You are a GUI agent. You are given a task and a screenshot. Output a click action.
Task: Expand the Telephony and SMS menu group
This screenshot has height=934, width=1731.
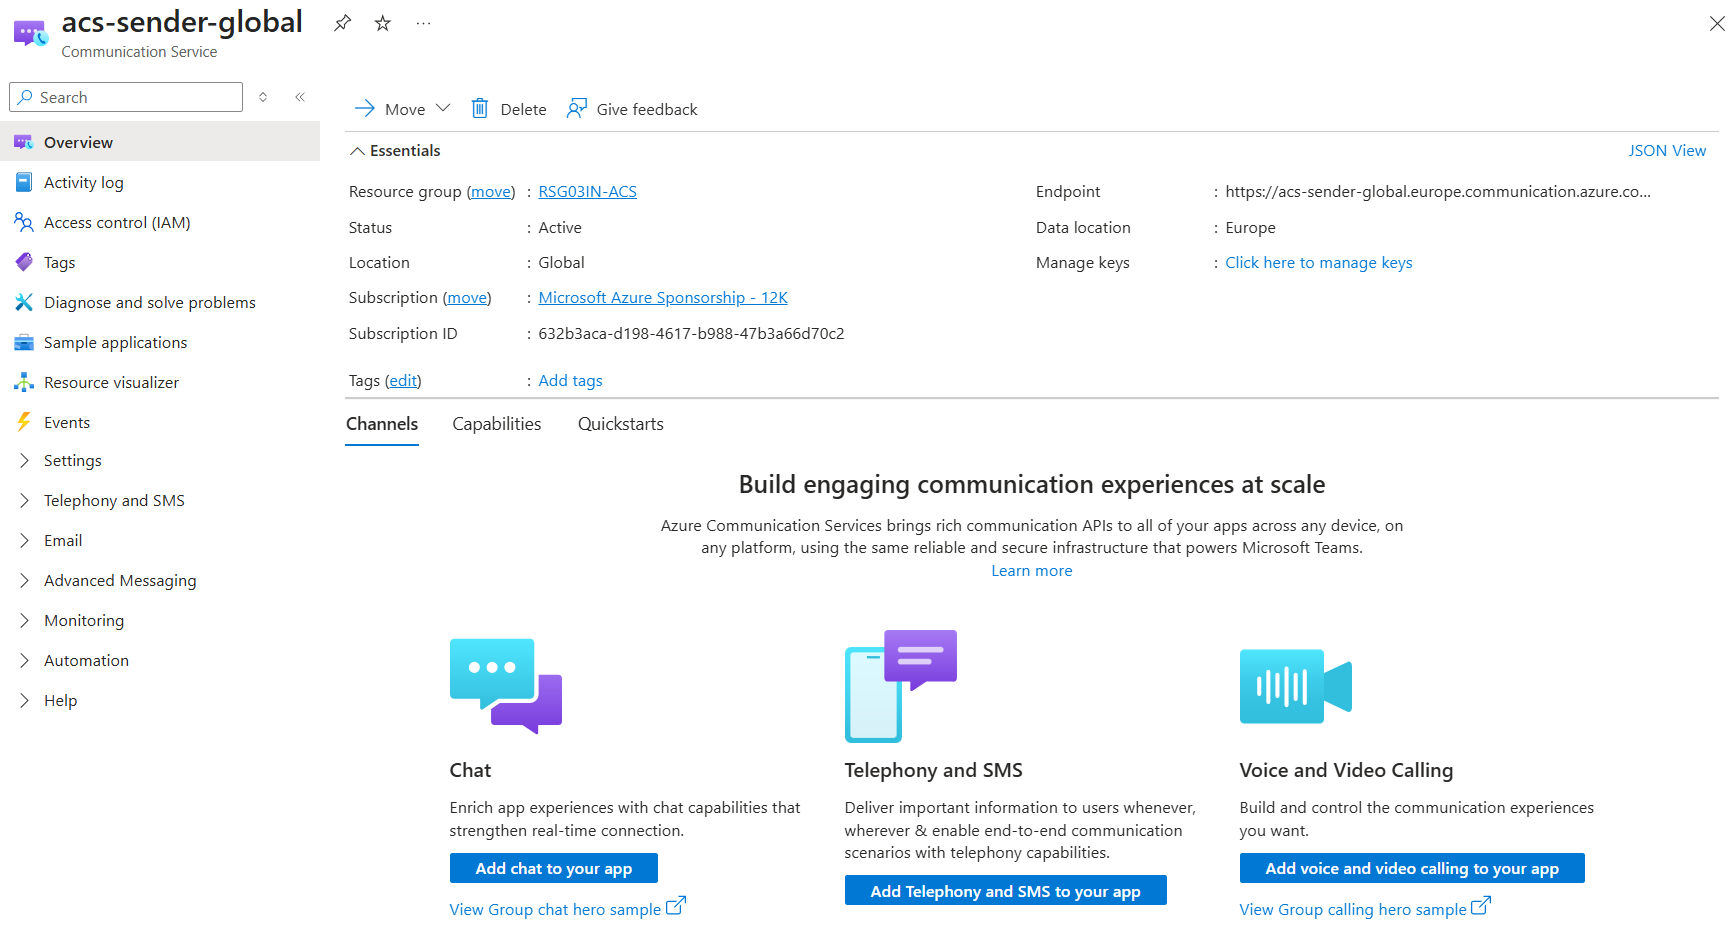(x=114, y=500)
